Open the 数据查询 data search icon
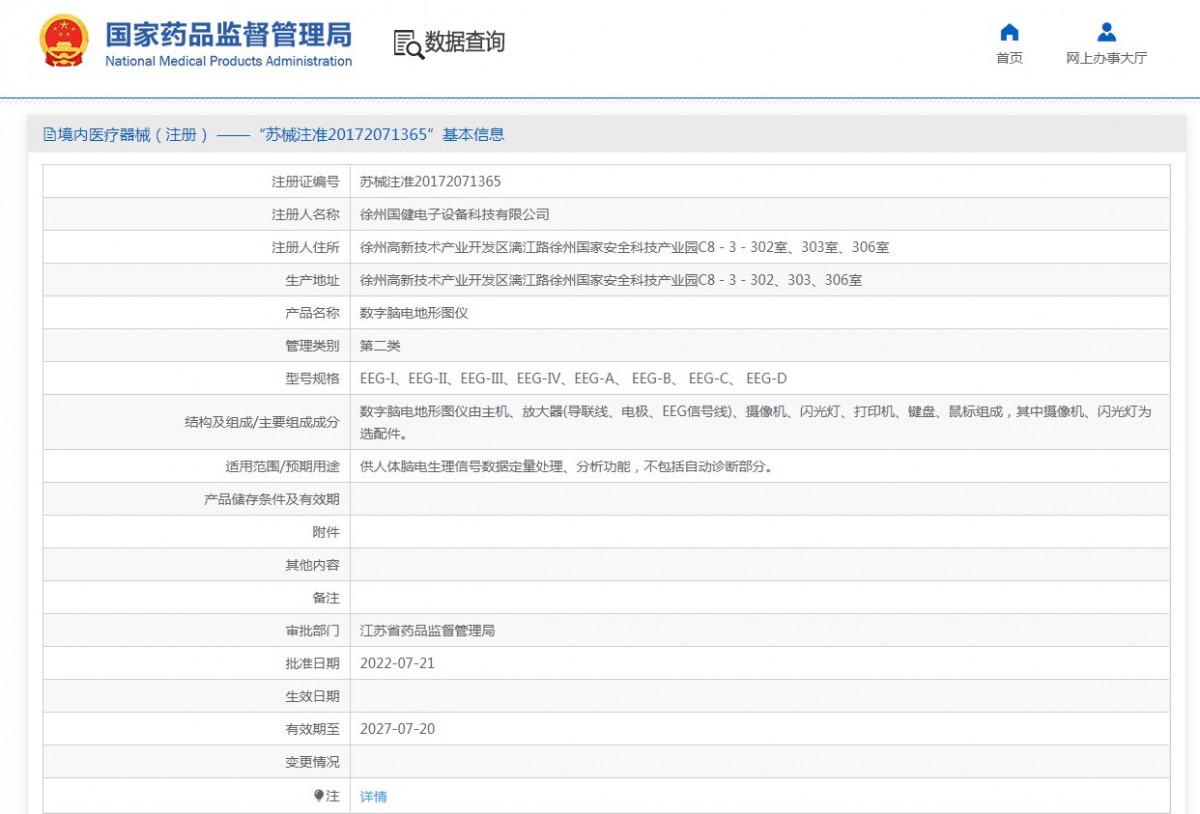 [408, 43]
